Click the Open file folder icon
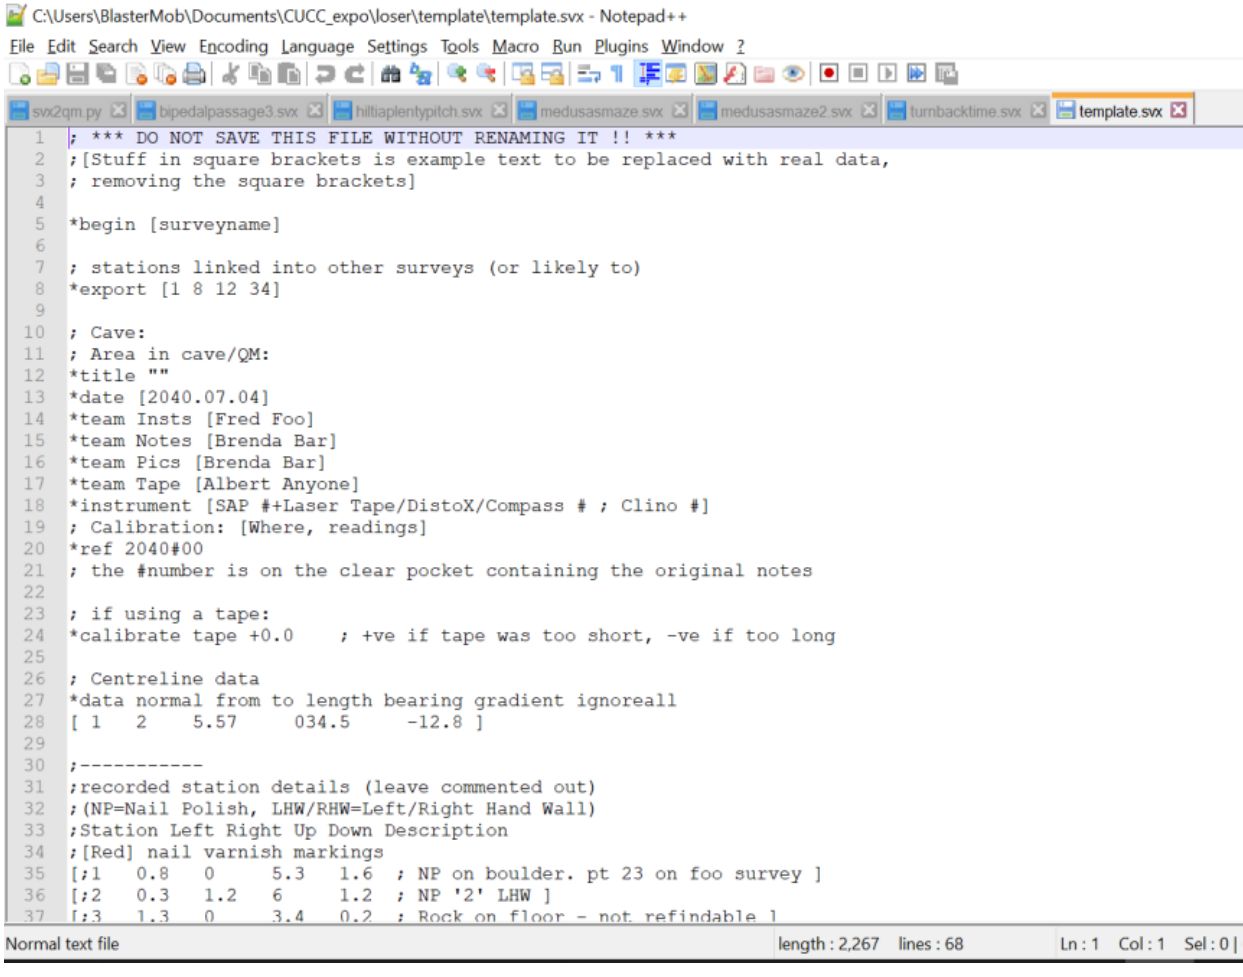Viewport: 1243px width, 977px height. click(x=47, y=74)
